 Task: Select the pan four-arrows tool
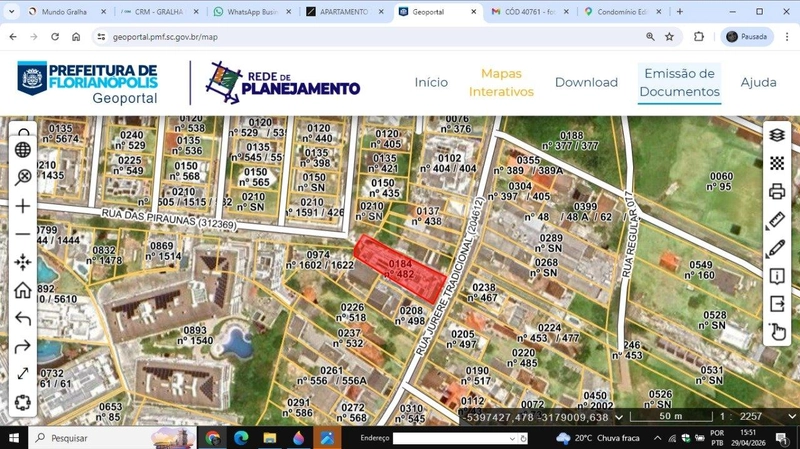22,262
